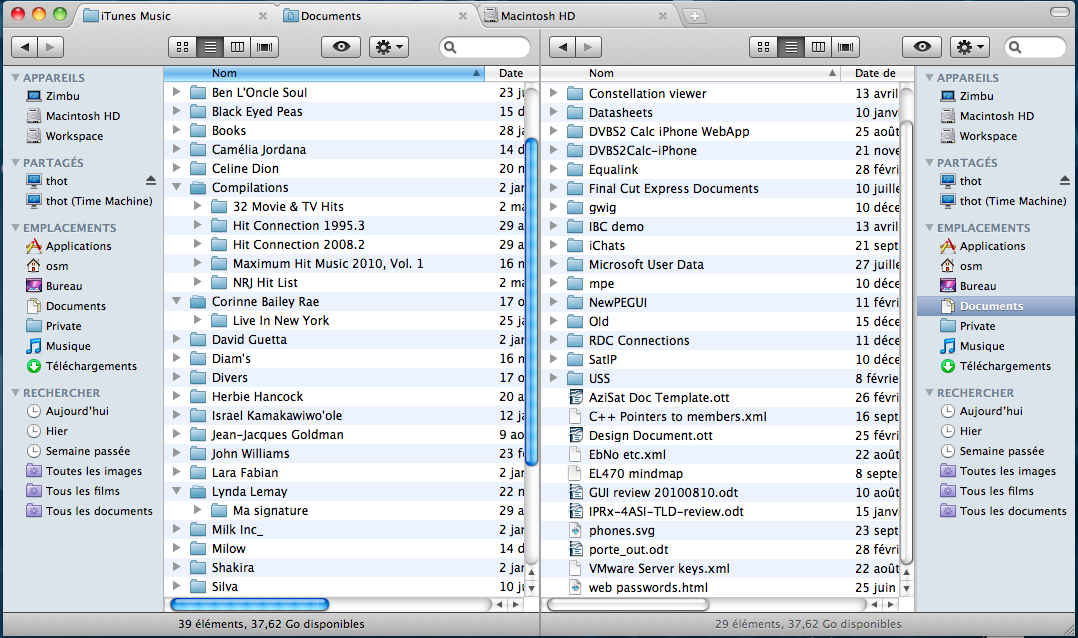
Task: Open right pane action gear menu
Action: click(970, 47)
